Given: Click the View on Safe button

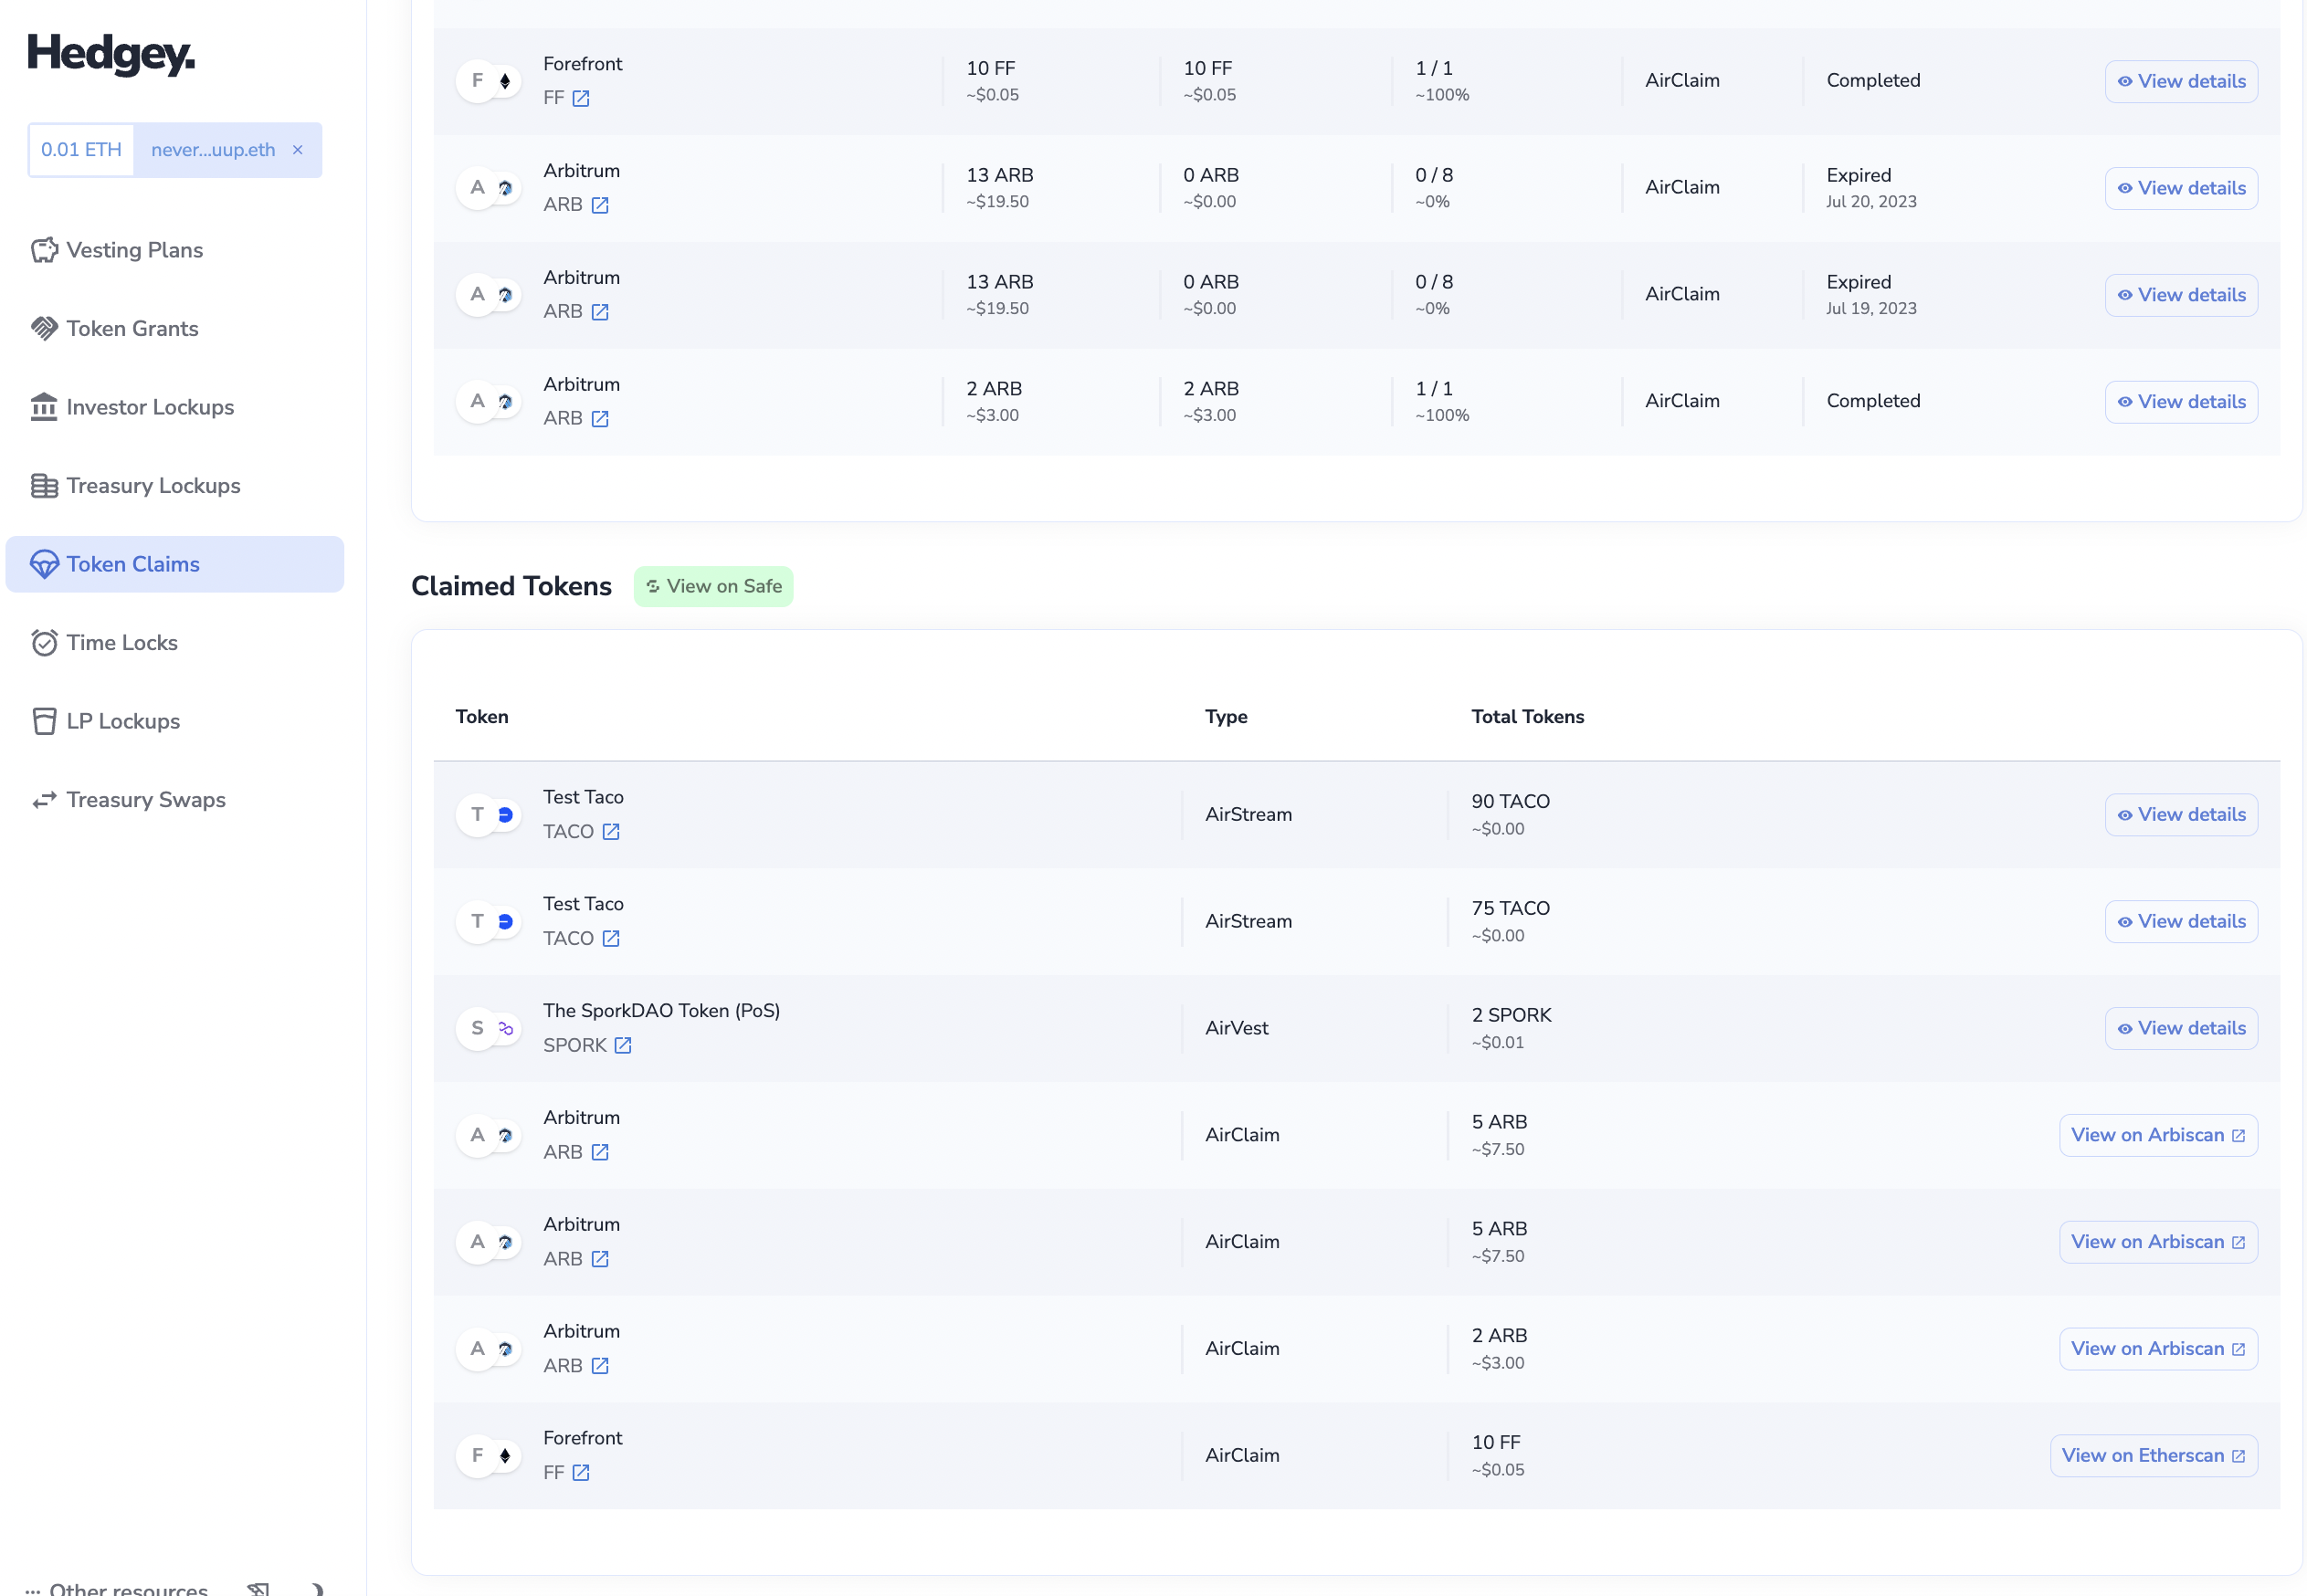Looking at the screenshot, I should pos(713,586).
